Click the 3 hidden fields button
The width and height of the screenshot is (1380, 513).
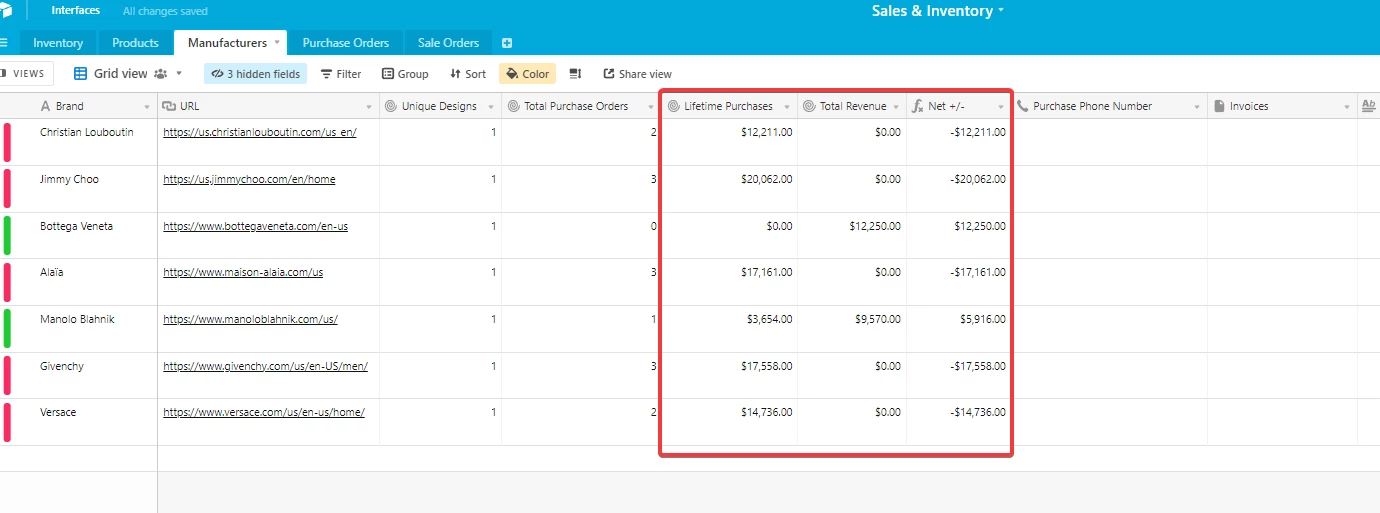(x=255, y=74)
